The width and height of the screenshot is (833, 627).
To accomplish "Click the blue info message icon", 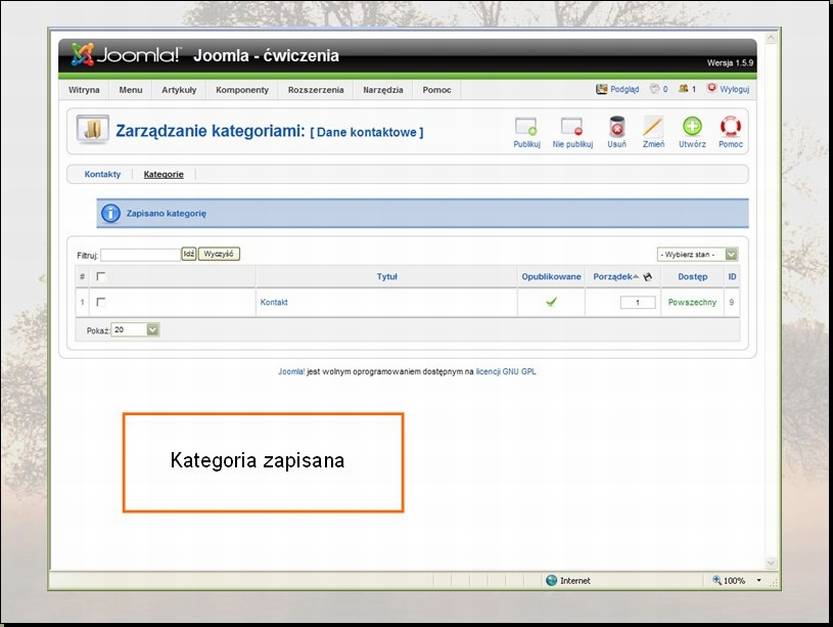I will coord(110,214).
